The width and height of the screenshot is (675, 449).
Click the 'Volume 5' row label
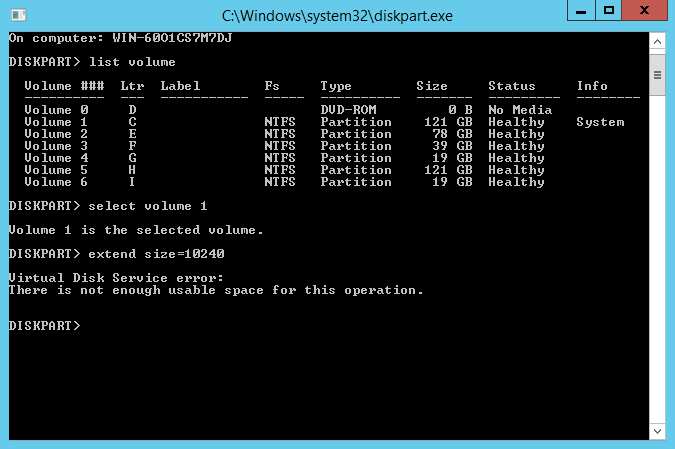pos(56,170)
